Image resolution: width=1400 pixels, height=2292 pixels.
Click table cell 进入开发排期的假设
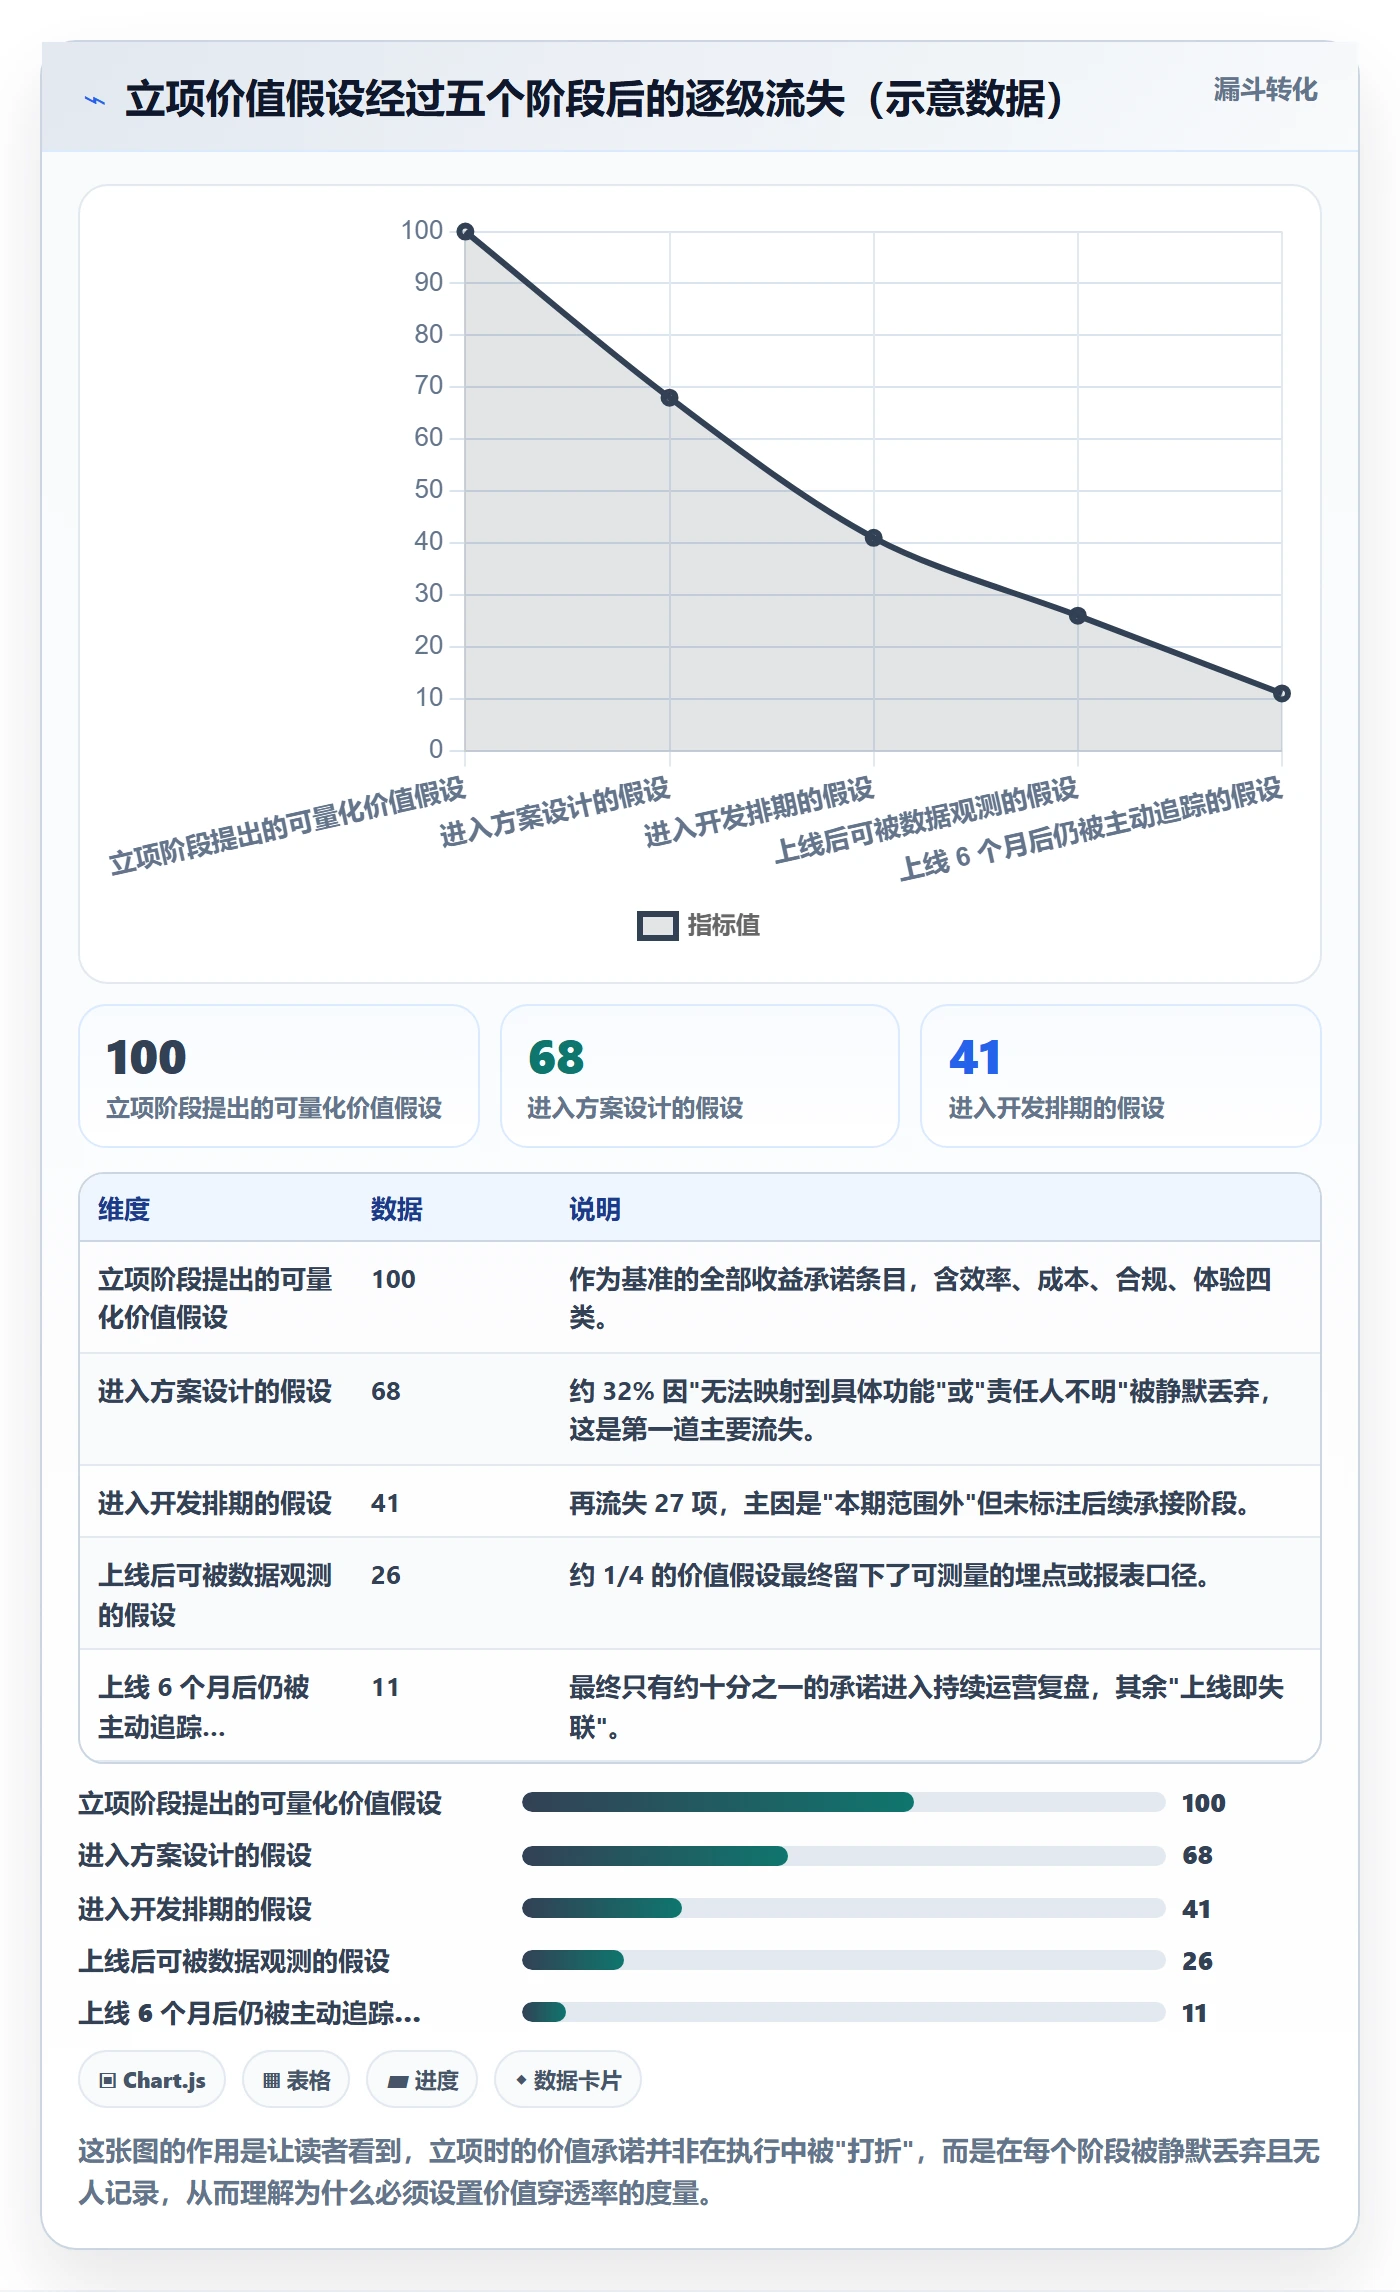click(215, 1503)
